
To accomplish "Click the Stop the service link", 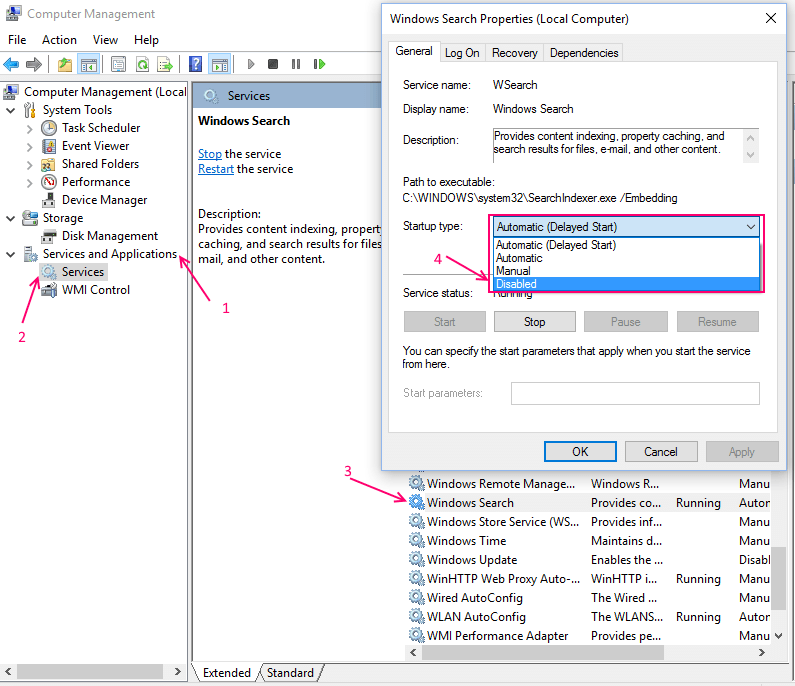I will (210, 154).
